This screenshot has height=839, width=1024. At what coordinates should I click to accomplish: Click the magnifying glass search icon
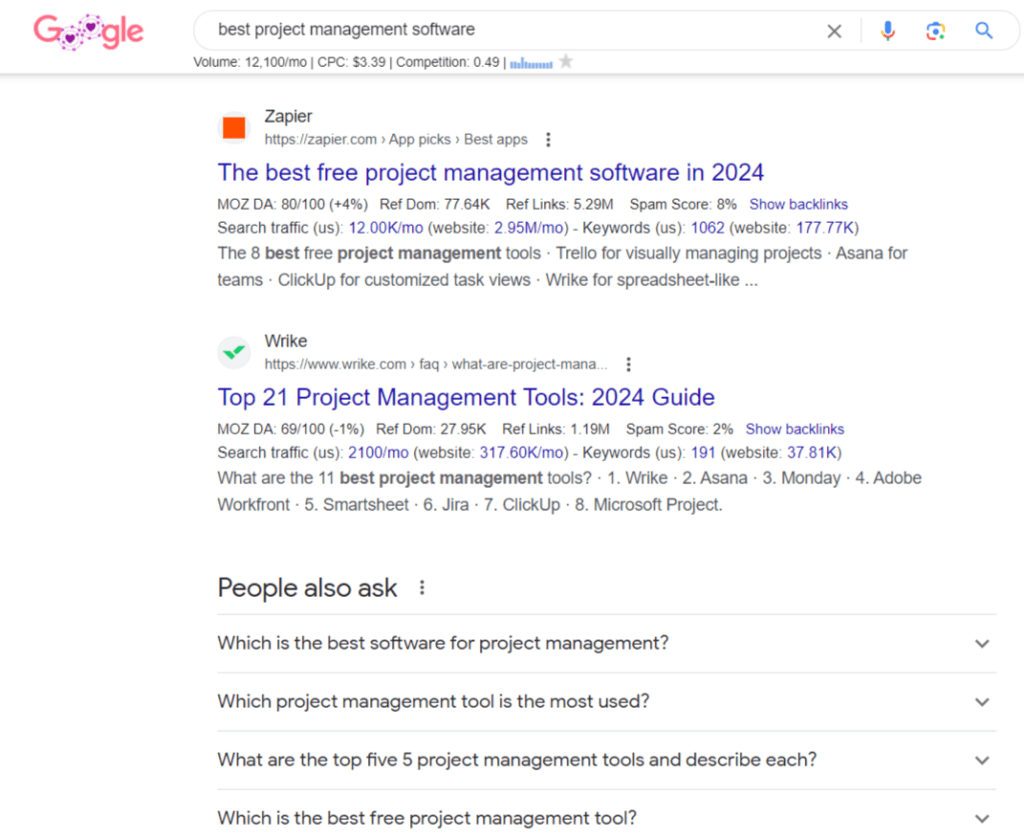(x=983, y=31)
